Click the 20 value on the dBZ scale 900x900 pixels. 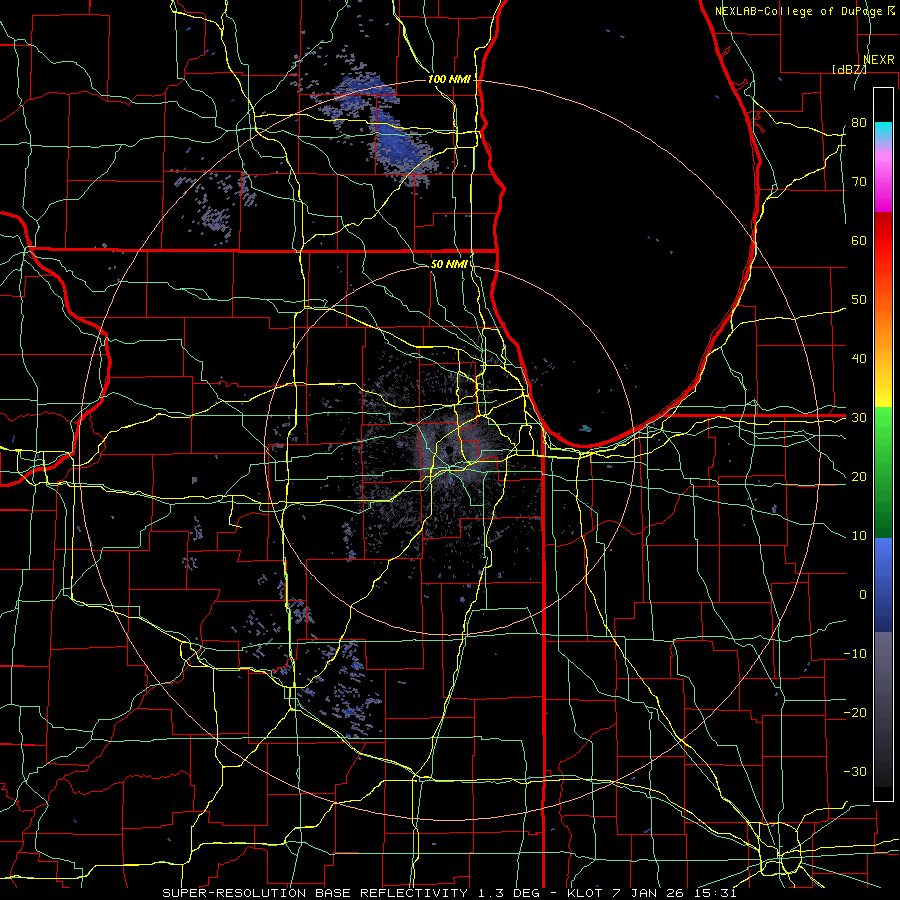click(x=859, y=477)
